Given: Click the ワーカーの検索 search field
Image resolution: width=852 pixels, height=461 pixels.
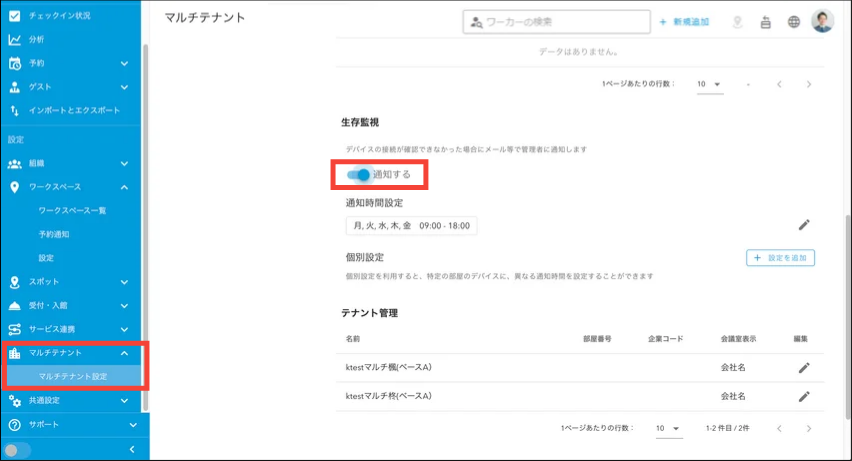Looking at the screenshot, I should 555,21.
